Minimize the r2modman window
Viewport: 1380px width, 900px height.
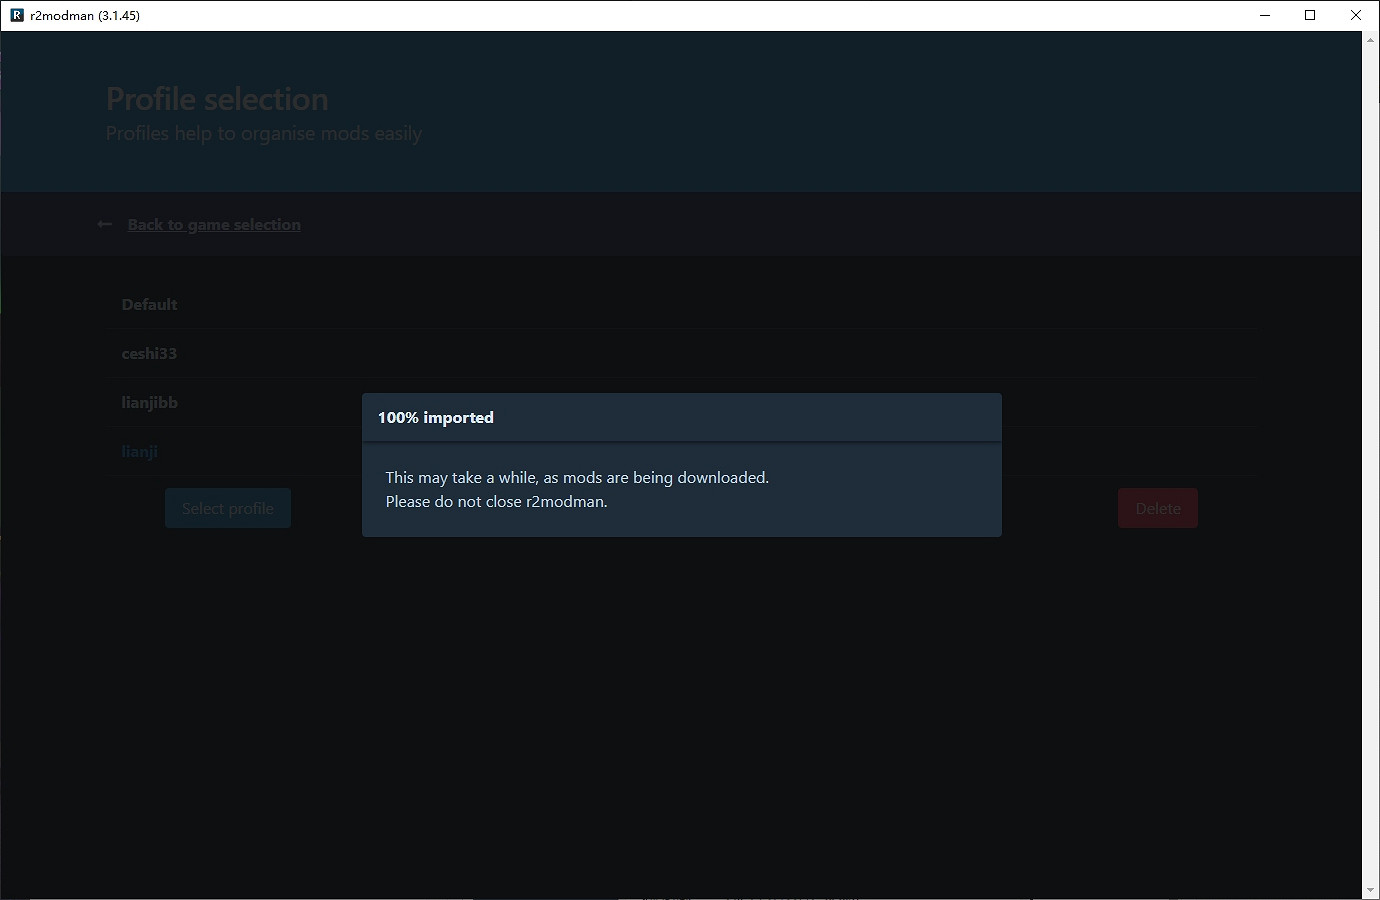pyautogui.click(x=1265, y=15)
